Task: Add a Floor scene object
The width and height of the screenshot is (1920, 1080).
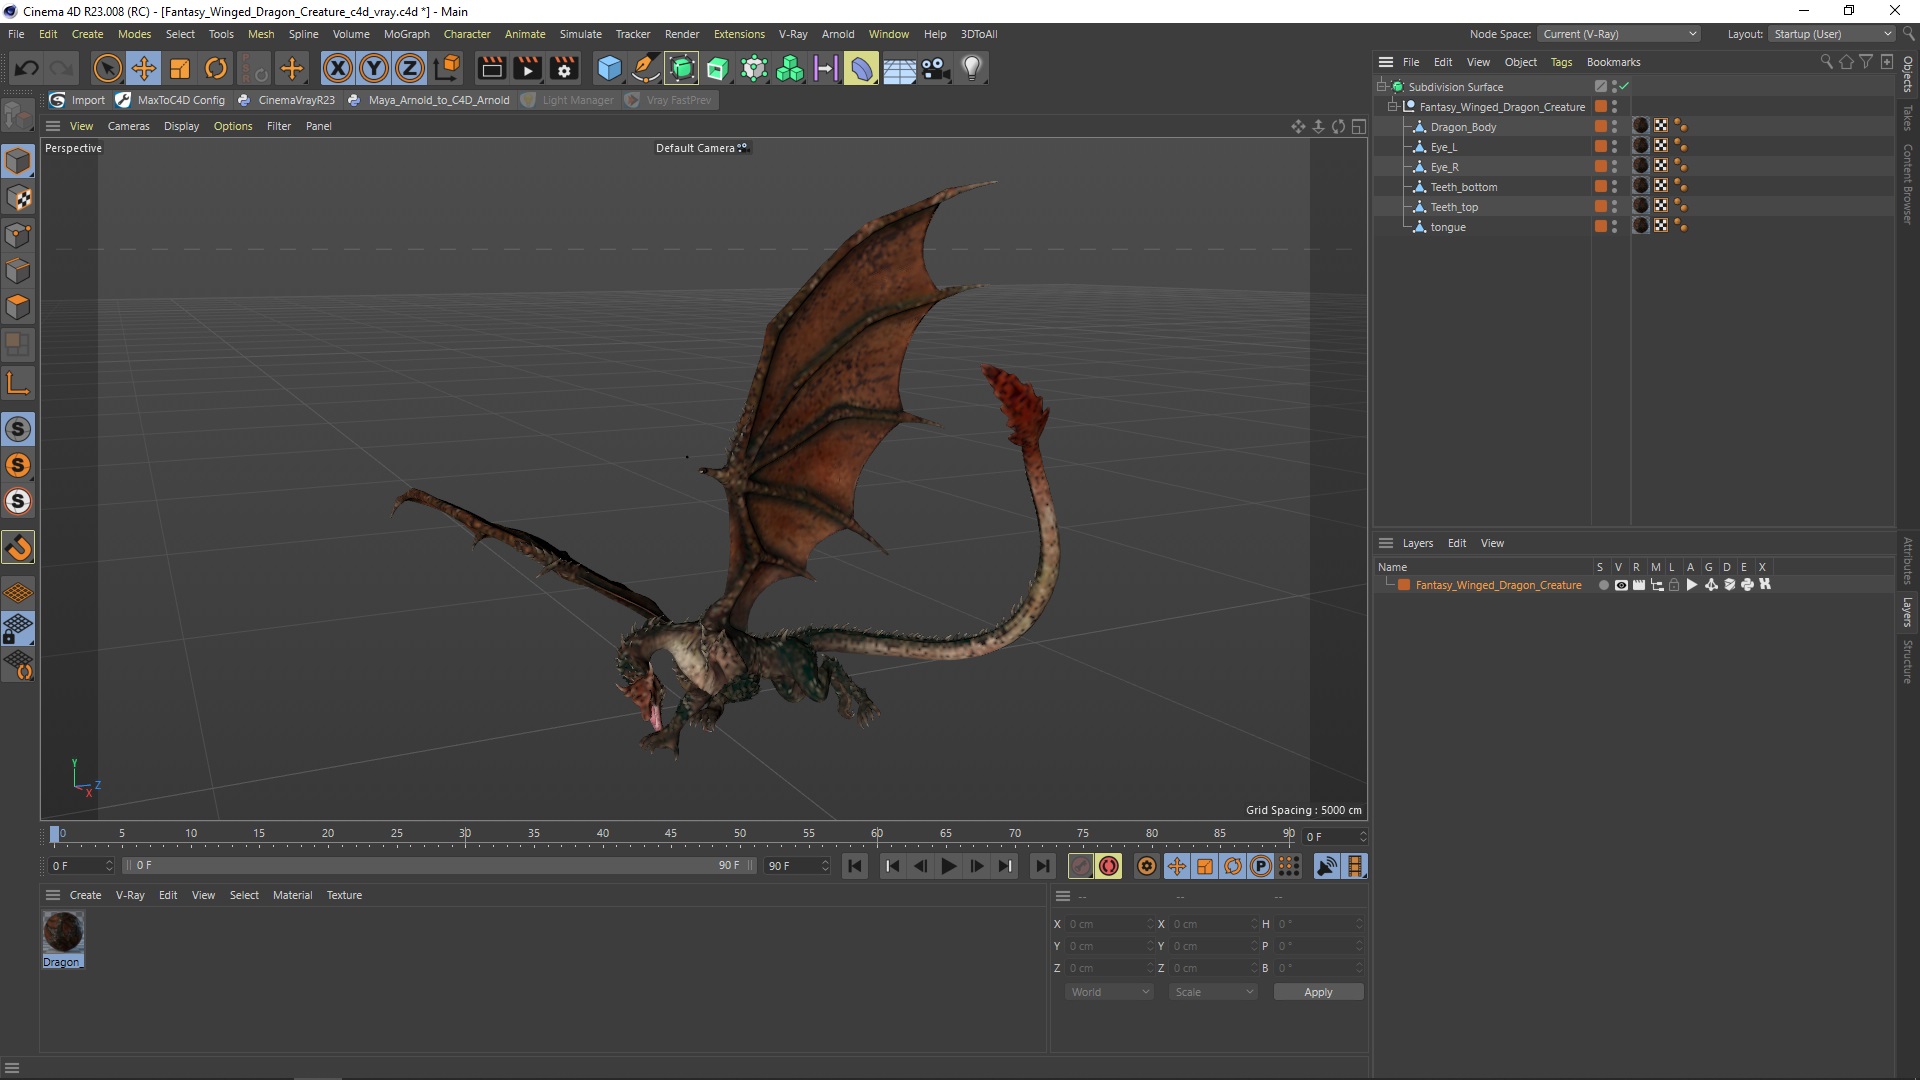Action: pos(899,68)
